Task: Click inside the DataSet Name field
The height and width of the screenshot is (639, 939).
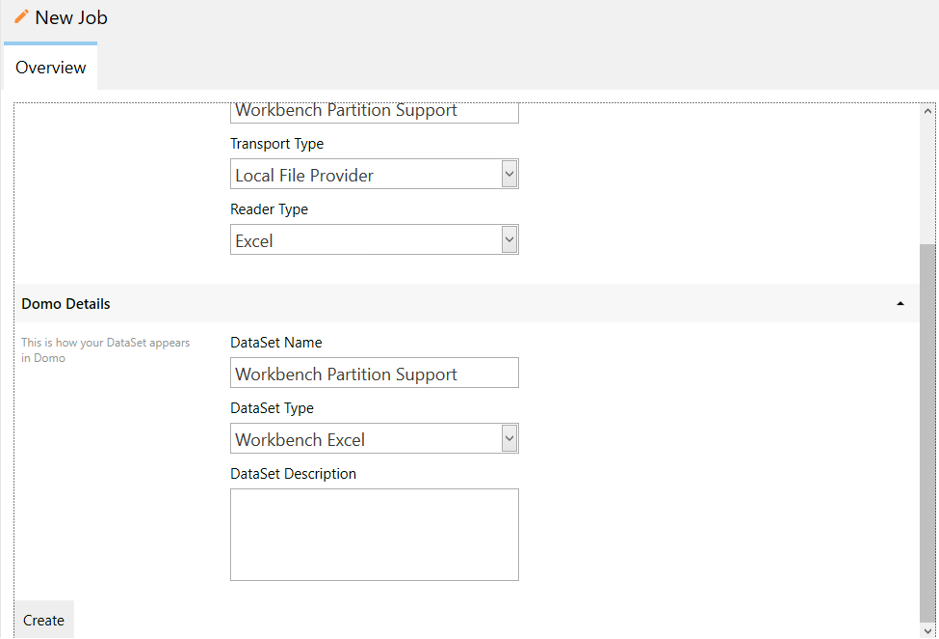Action: click(x=374, y=372)
